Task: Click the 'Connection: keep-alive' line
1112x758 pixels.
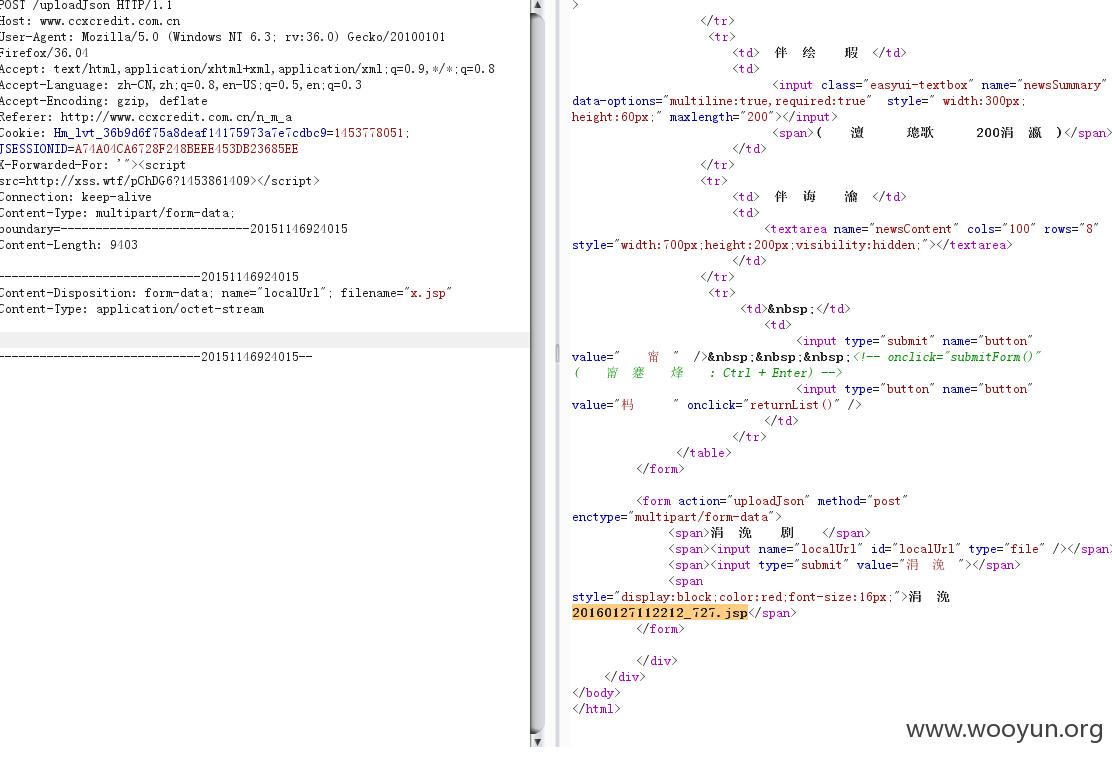Action: tap(76, 197)
